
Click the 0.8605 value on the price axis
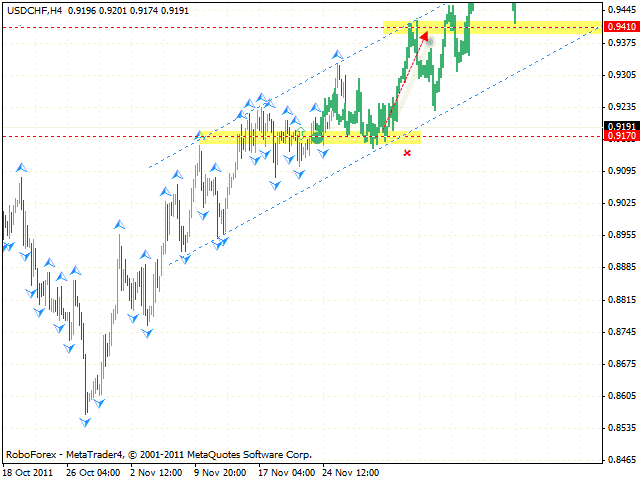click(x=621, y=396)
